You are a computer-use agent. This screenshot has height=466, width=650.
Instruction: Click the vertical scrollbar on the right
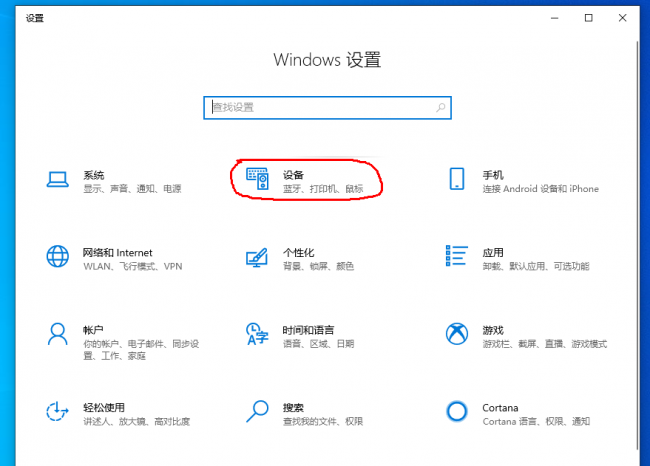tap(637, 245)
